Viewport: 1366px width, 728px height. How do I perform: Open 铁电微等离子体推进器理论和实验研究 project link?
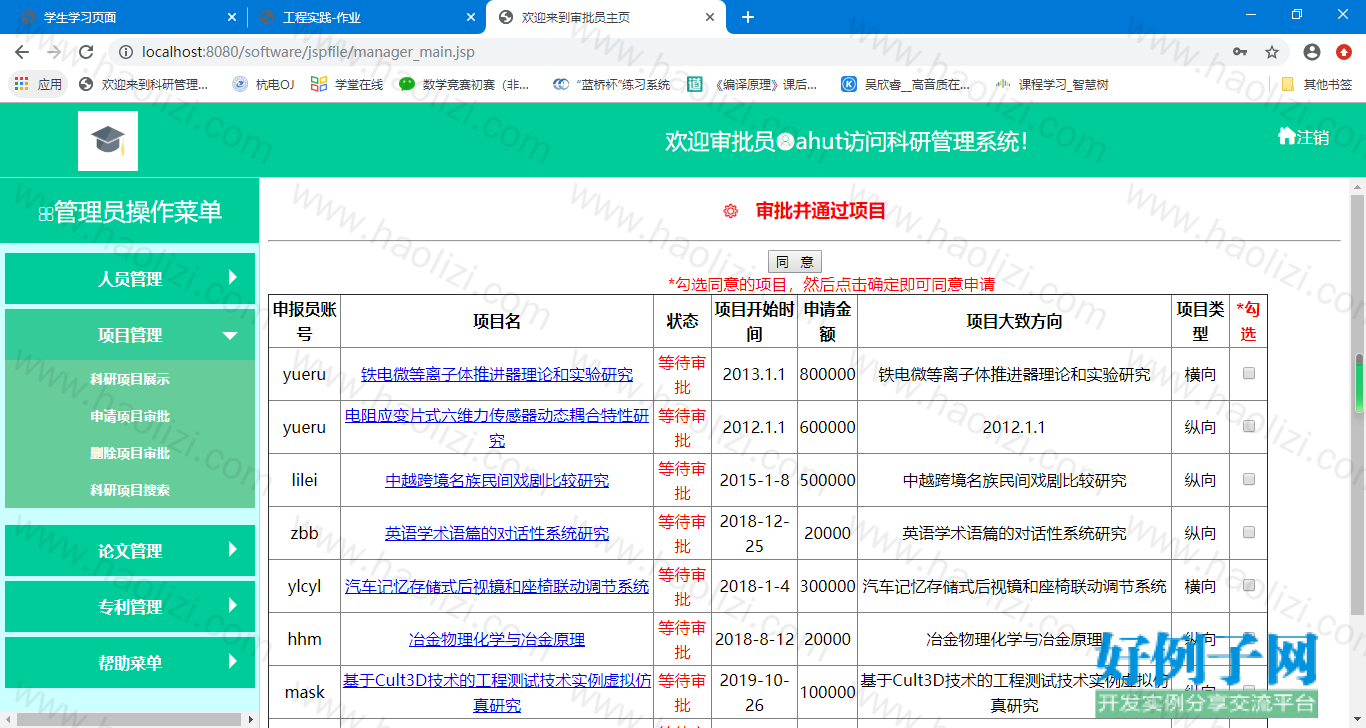point(497,375)
